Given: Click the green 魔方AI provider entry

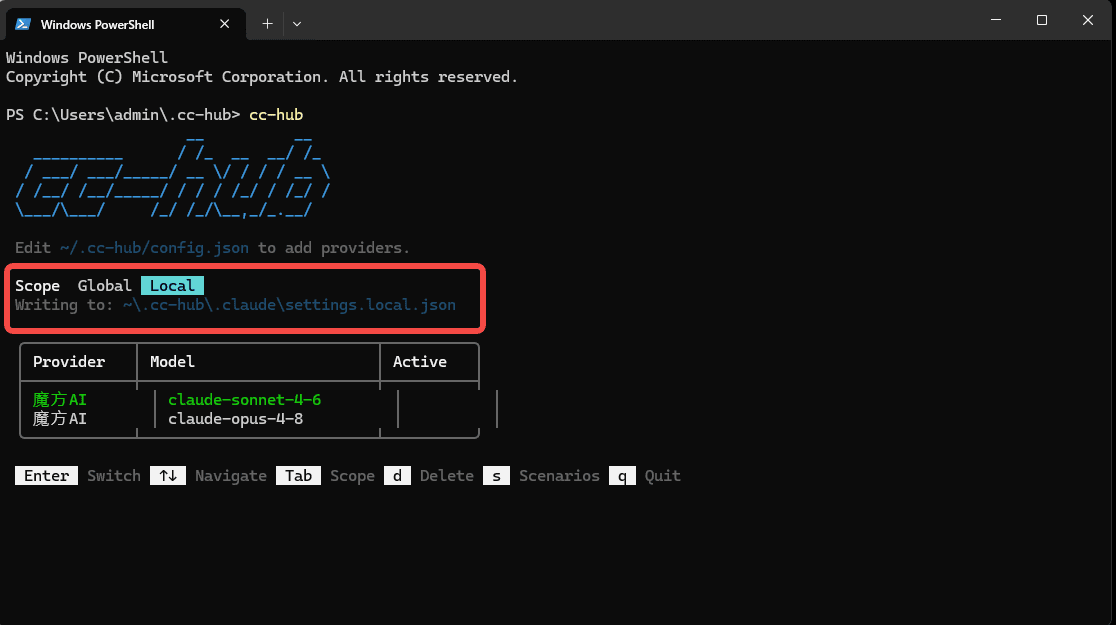Looking at the screenshot, I should tap(60, 399).
